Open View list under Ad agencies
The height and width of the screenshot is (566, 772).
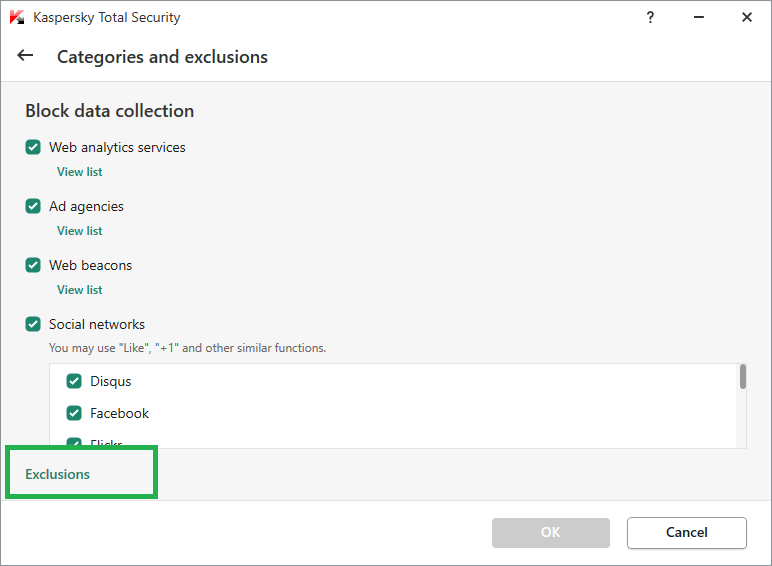pos(80,231)
